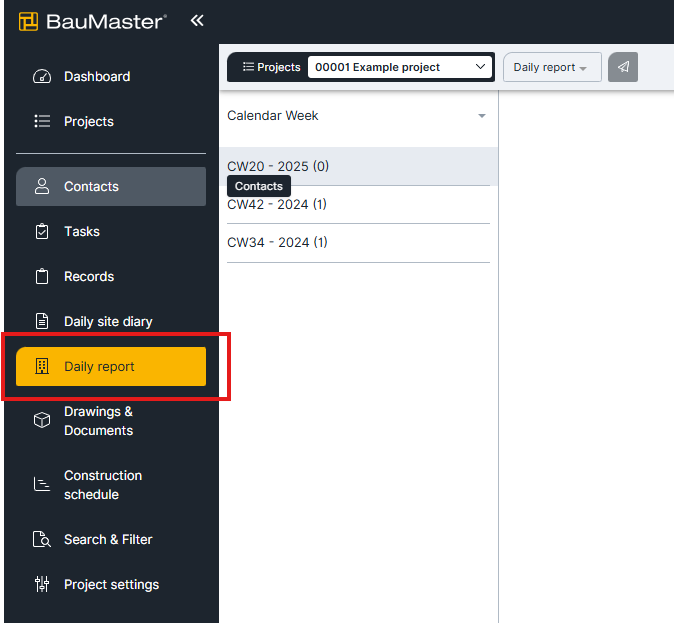Select Daily report in the sidebar
The width and height of the screenshot is (674, 623).
[111, 366]
